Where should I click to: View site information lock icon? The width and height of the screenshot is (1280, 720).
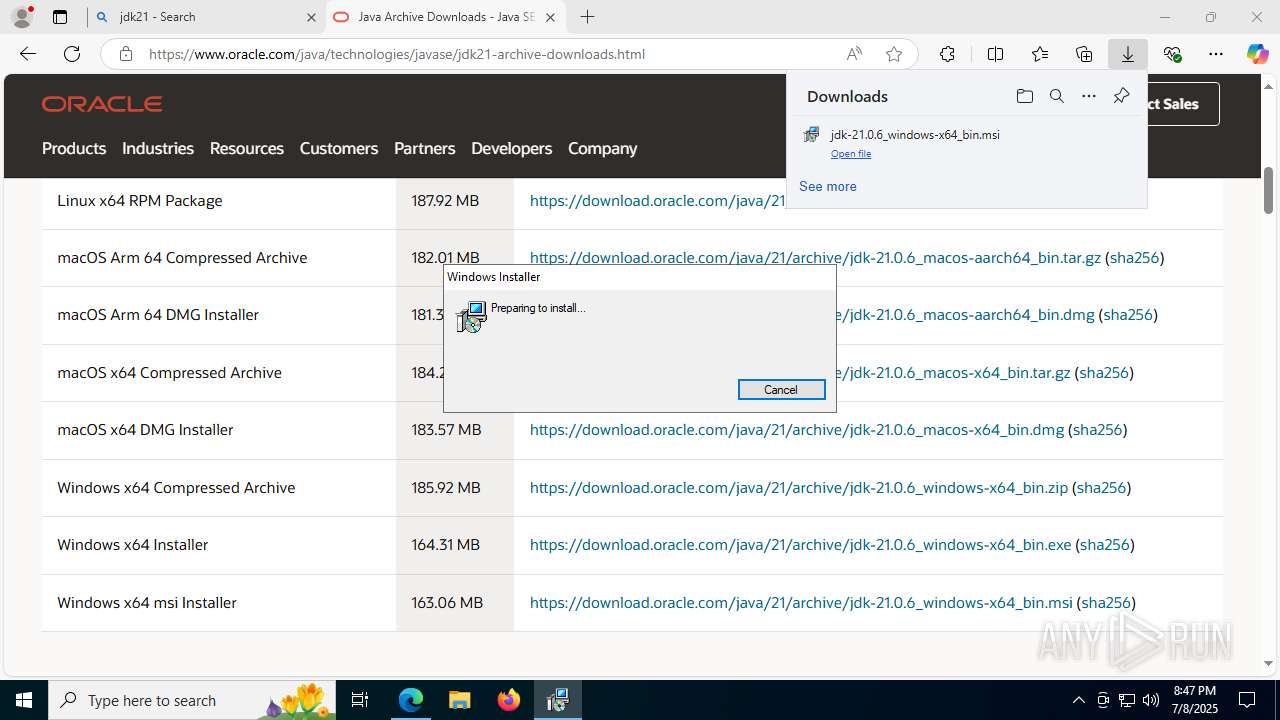coord(126,54)
